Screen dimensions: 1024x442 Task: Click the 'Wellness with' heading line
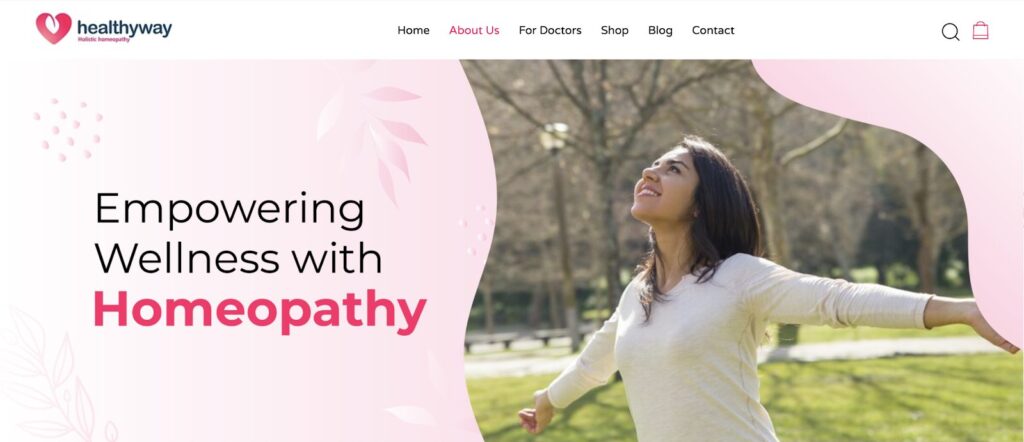[238, 258]
